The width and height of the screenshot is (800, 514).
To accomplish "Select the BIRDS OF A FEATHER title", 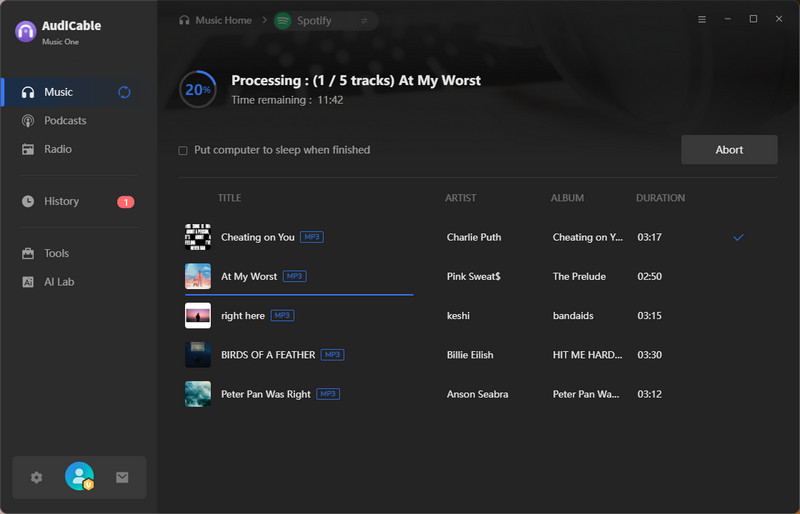I will pos(268,355).
